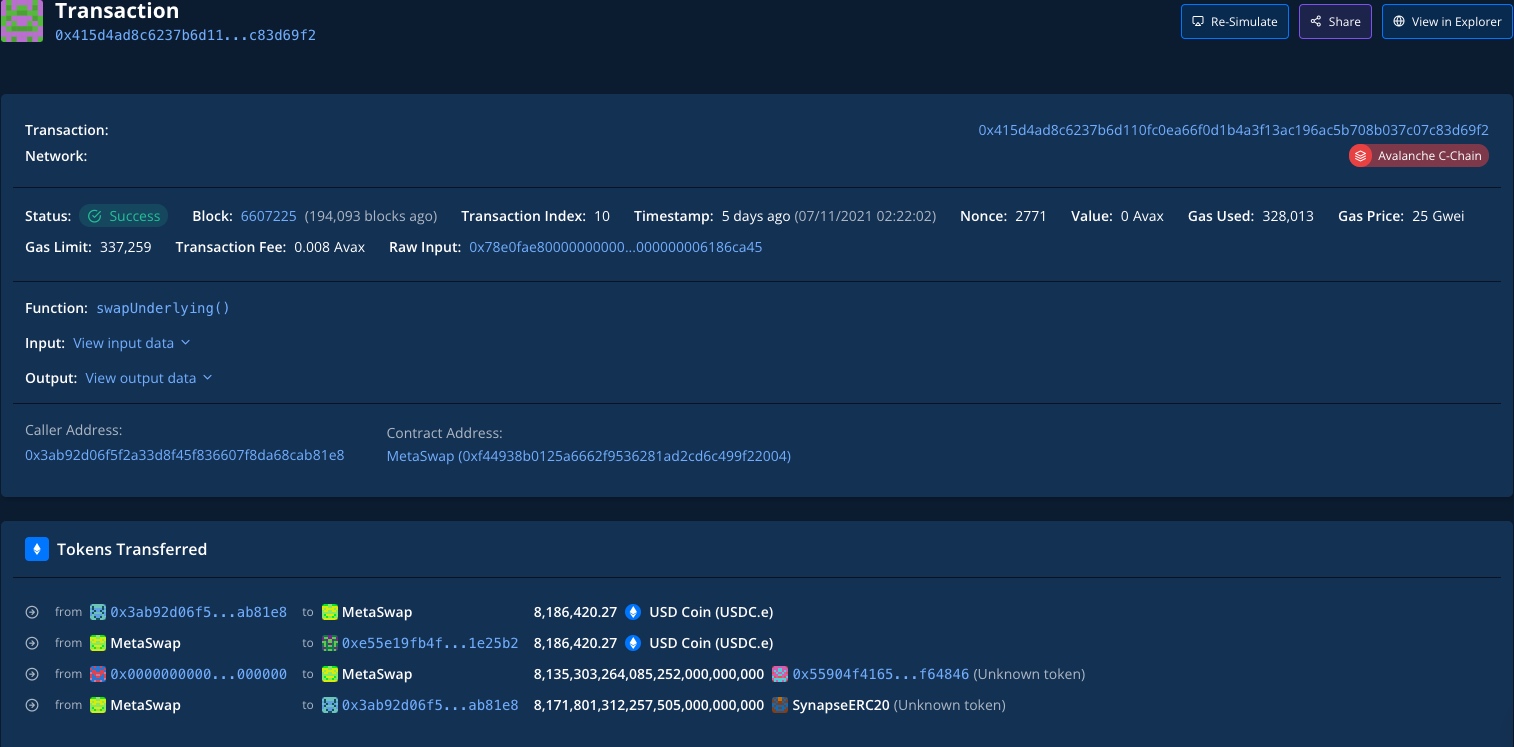1514x747 pixels.
Task: Click MetaSwap recipient name in the first row
Action: [x=377, y=612]
